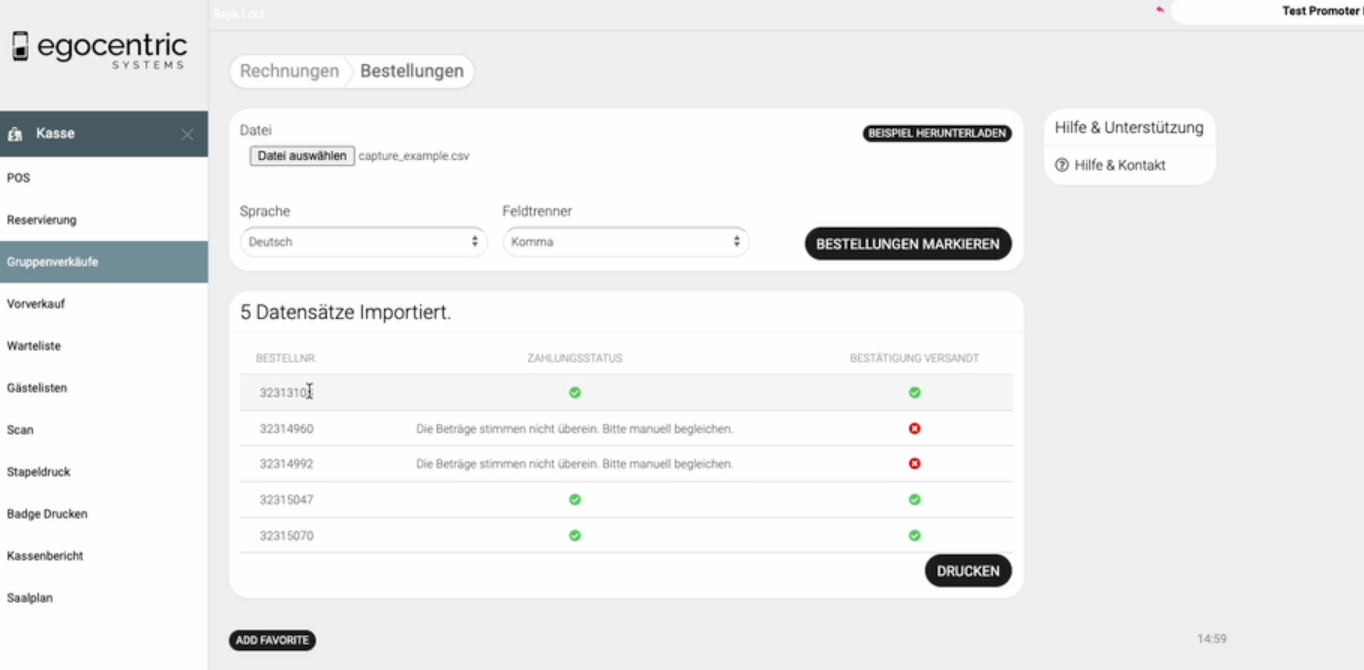Click the Add Favorite button
This screenshot has width=1364, height=670.
[x=272, y=641]
